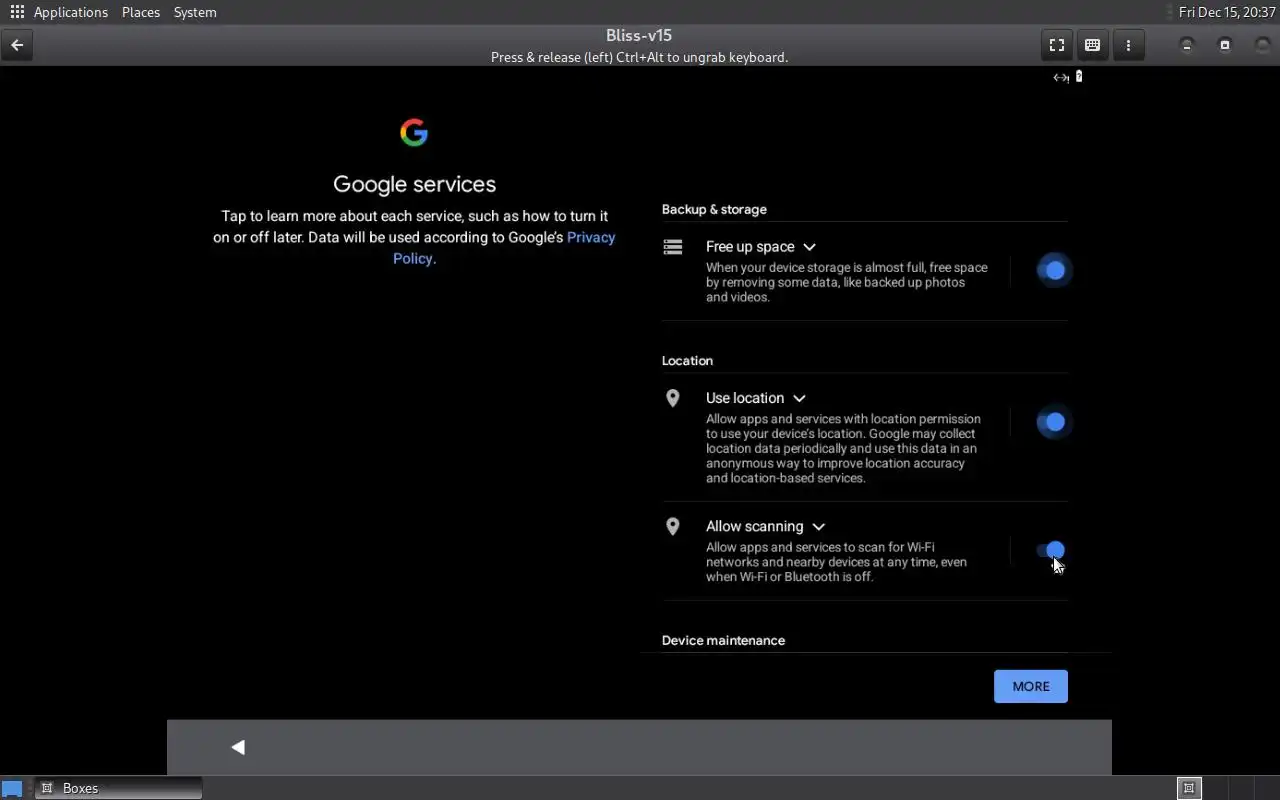Click the MORE button

(x=1031, y=686)
